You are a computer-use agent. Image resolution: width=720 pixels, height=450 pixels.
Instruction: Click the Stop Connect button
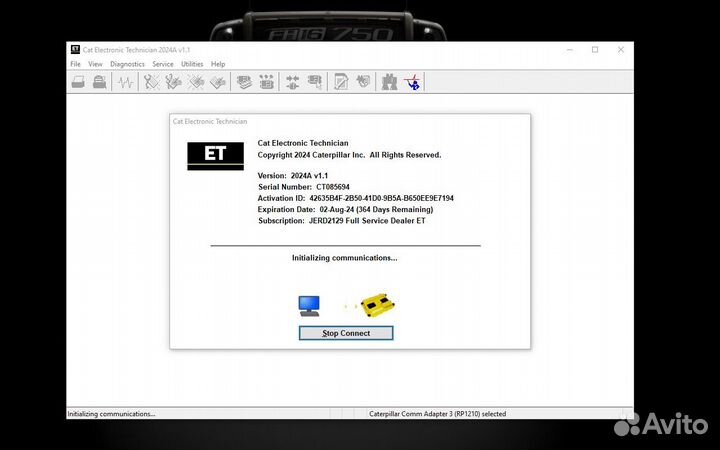click(x=346, y=333)
